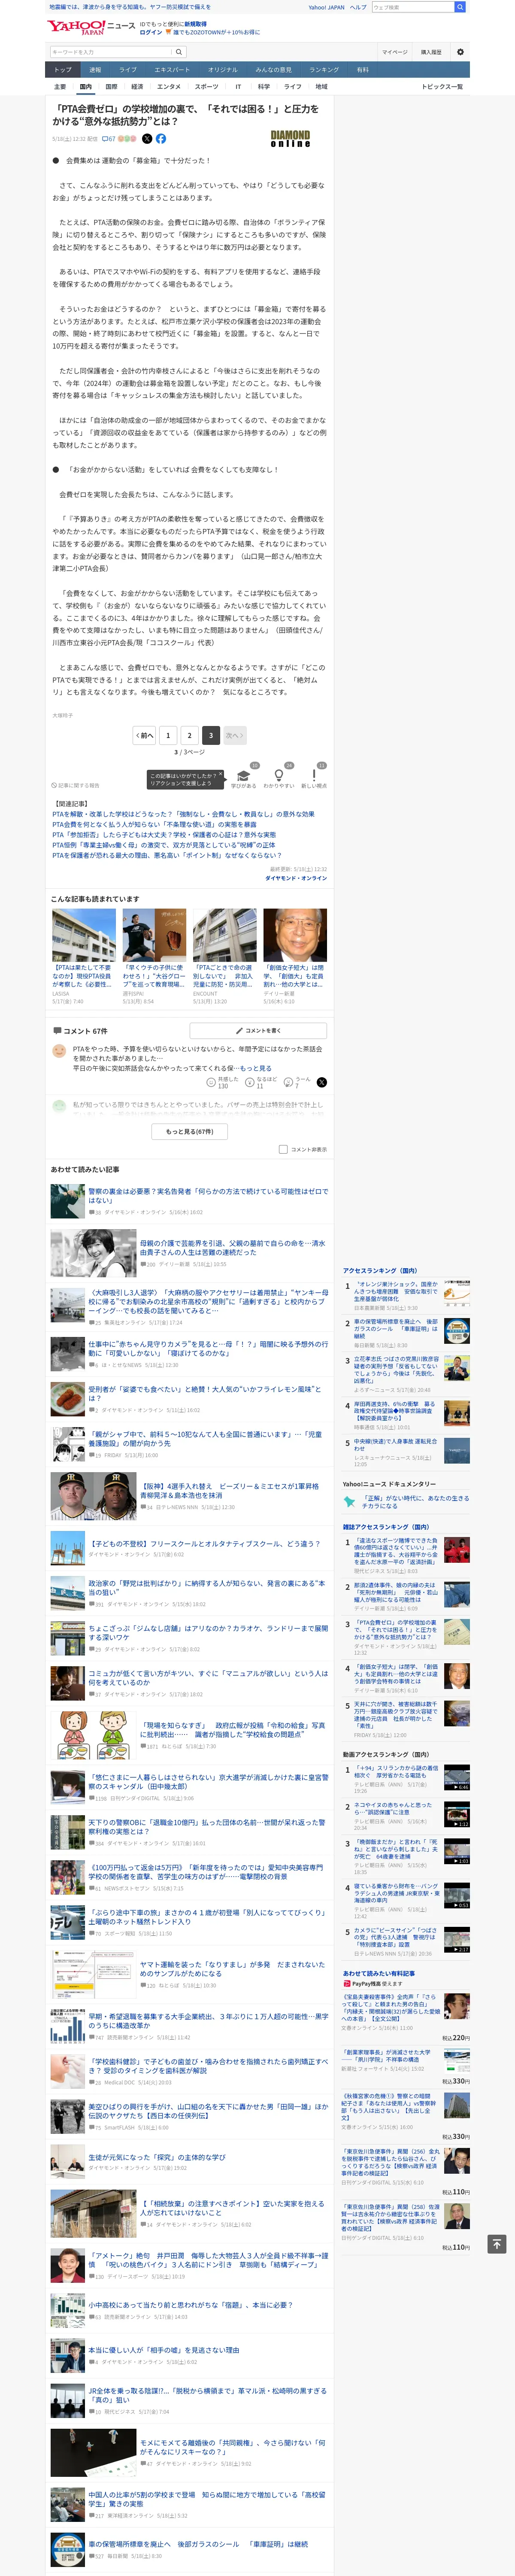Open settings with the gear icon
515x2576 pixels.
pos(460,52)
